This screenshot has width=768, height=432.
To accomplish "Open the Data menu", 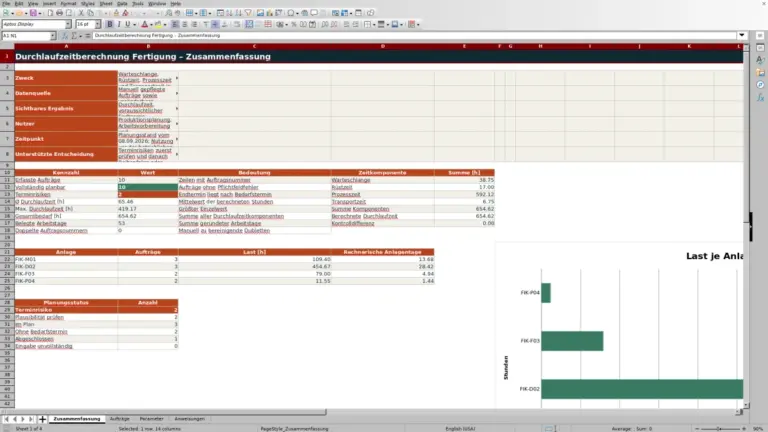I will (x=122, y=3).
